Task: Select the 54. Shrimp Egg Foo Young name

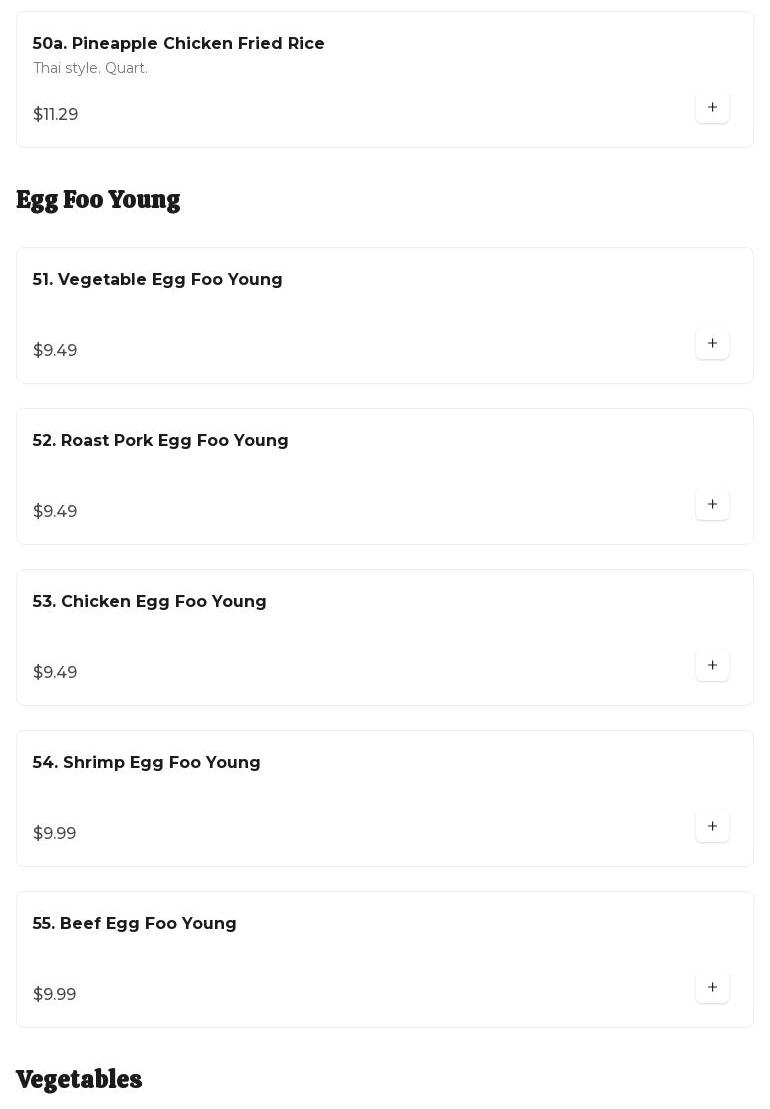Action: tap(147, 763)
